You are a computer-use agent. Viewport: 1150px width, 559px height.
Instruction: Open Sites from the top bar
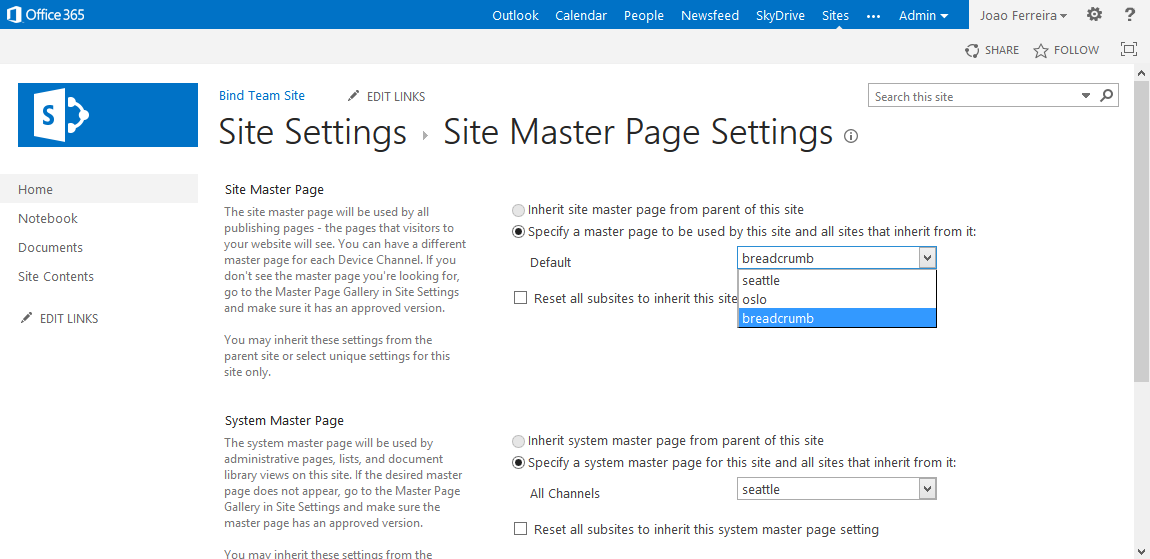point(835,15)
